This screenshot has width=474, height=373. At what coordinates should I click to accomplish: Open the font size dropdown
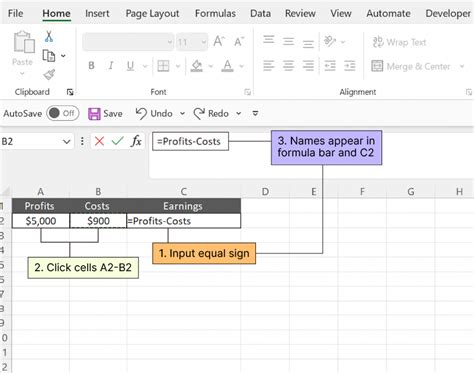(x=203, y=42)
